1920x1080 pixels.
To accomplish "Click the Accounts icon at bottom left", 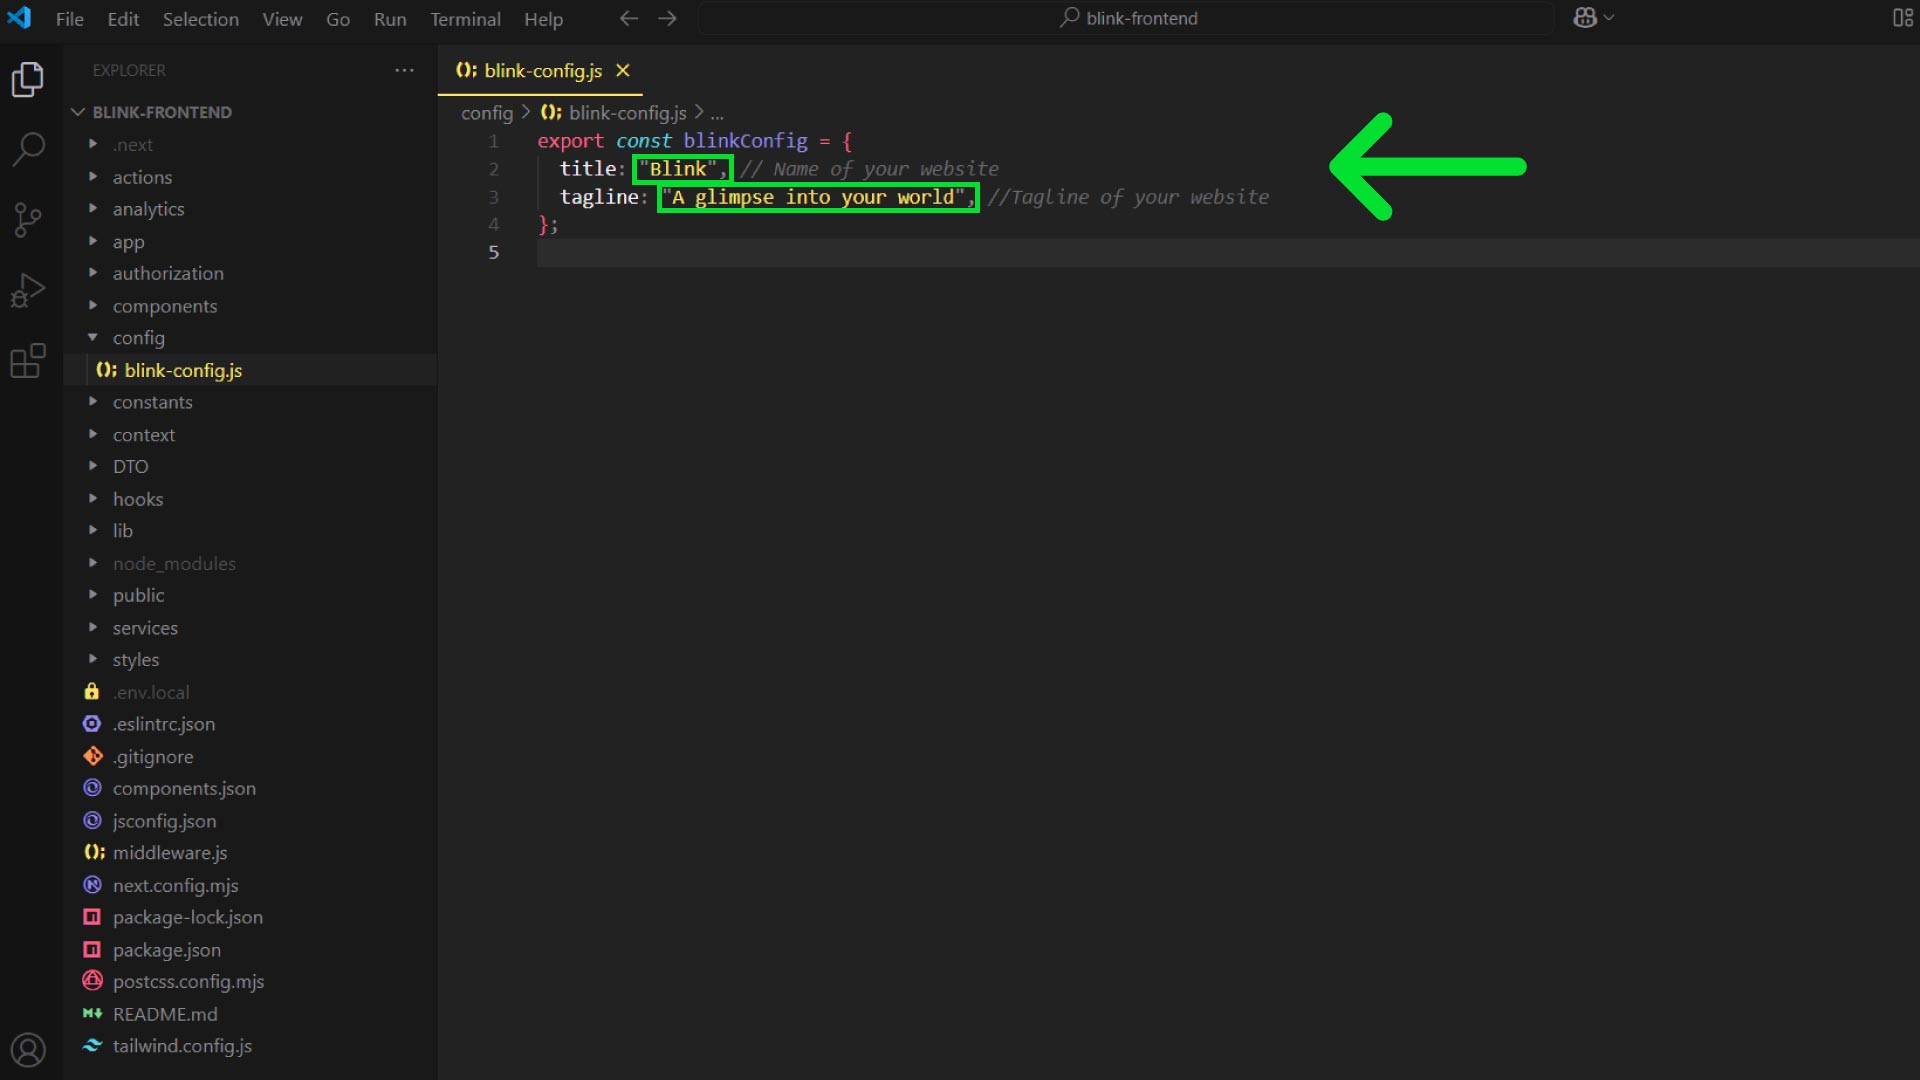I will 28,1050.
